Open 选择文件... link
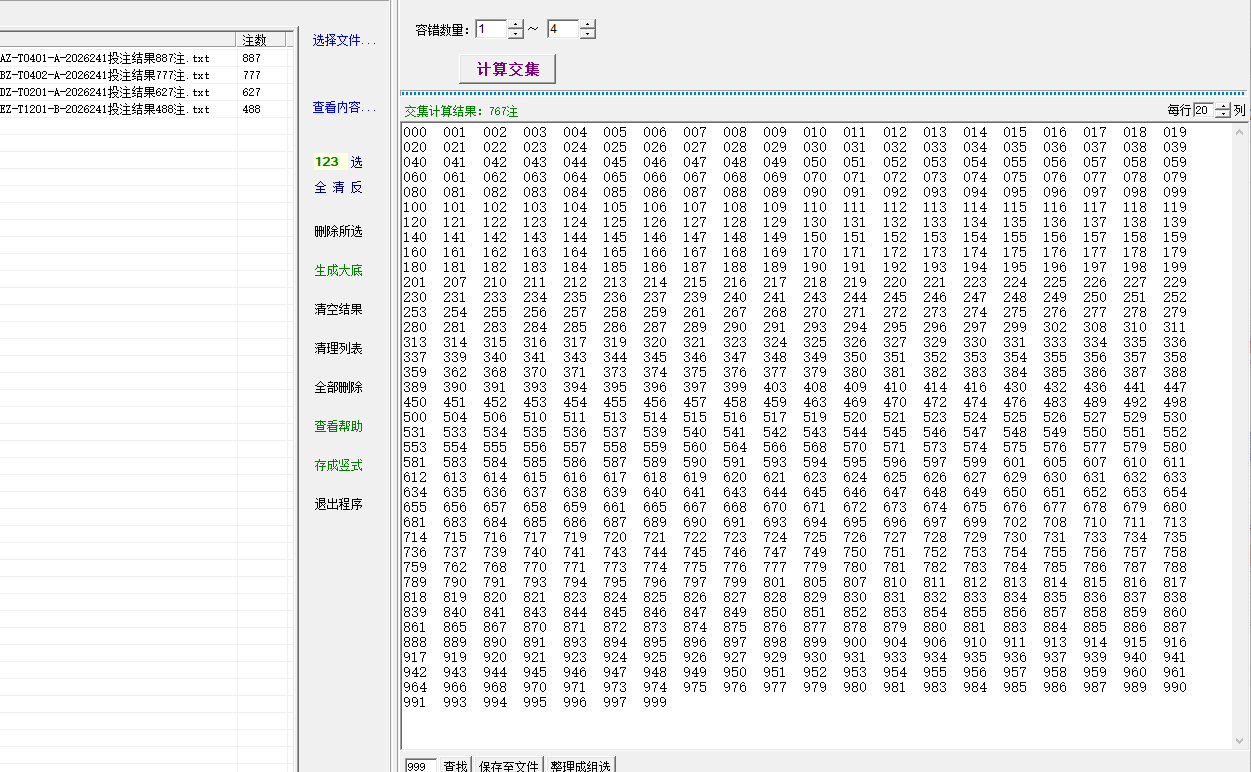Viewport: 1251px width, 772px height. (344, 40)
